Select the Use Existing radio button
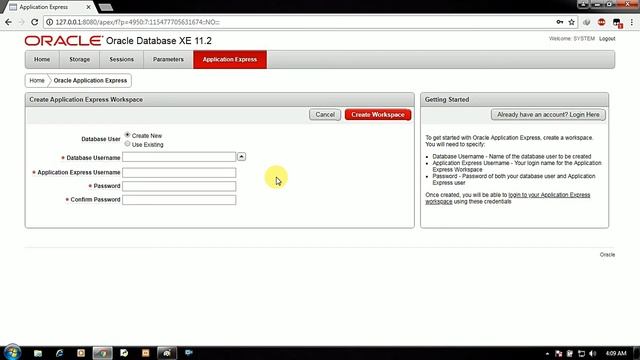 click(127, 144)
